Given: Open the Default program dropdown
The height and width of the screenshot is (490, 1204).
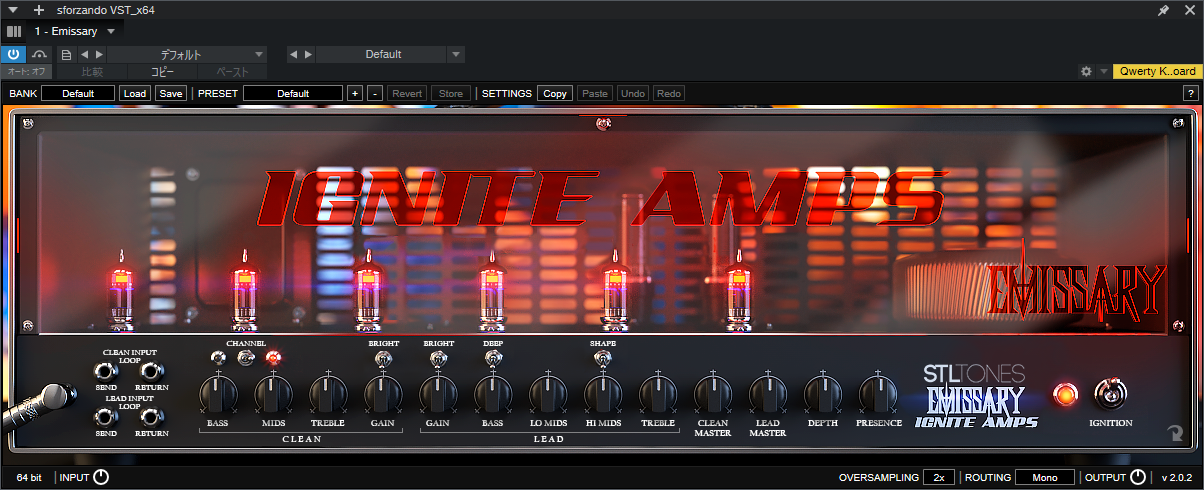Looking at the screenshot, I should (x=382, y=54).
